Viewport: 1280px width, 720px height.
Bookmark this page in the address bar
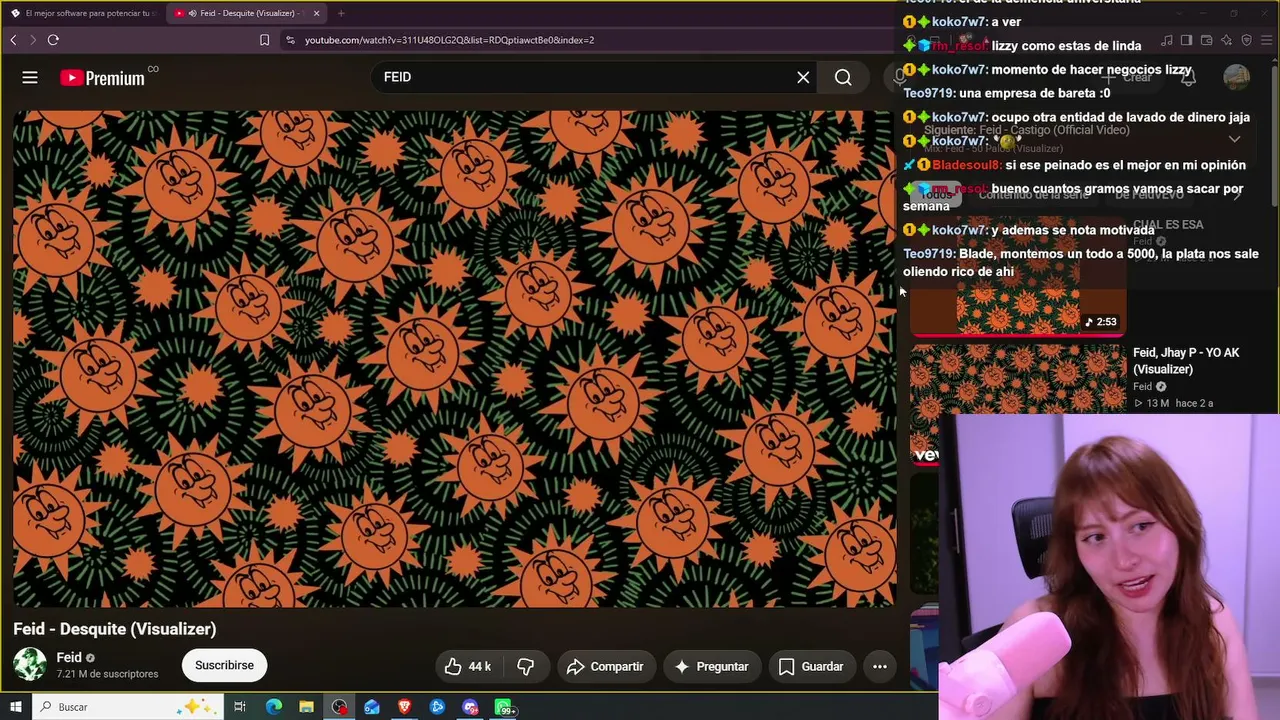tap(264, 40)
